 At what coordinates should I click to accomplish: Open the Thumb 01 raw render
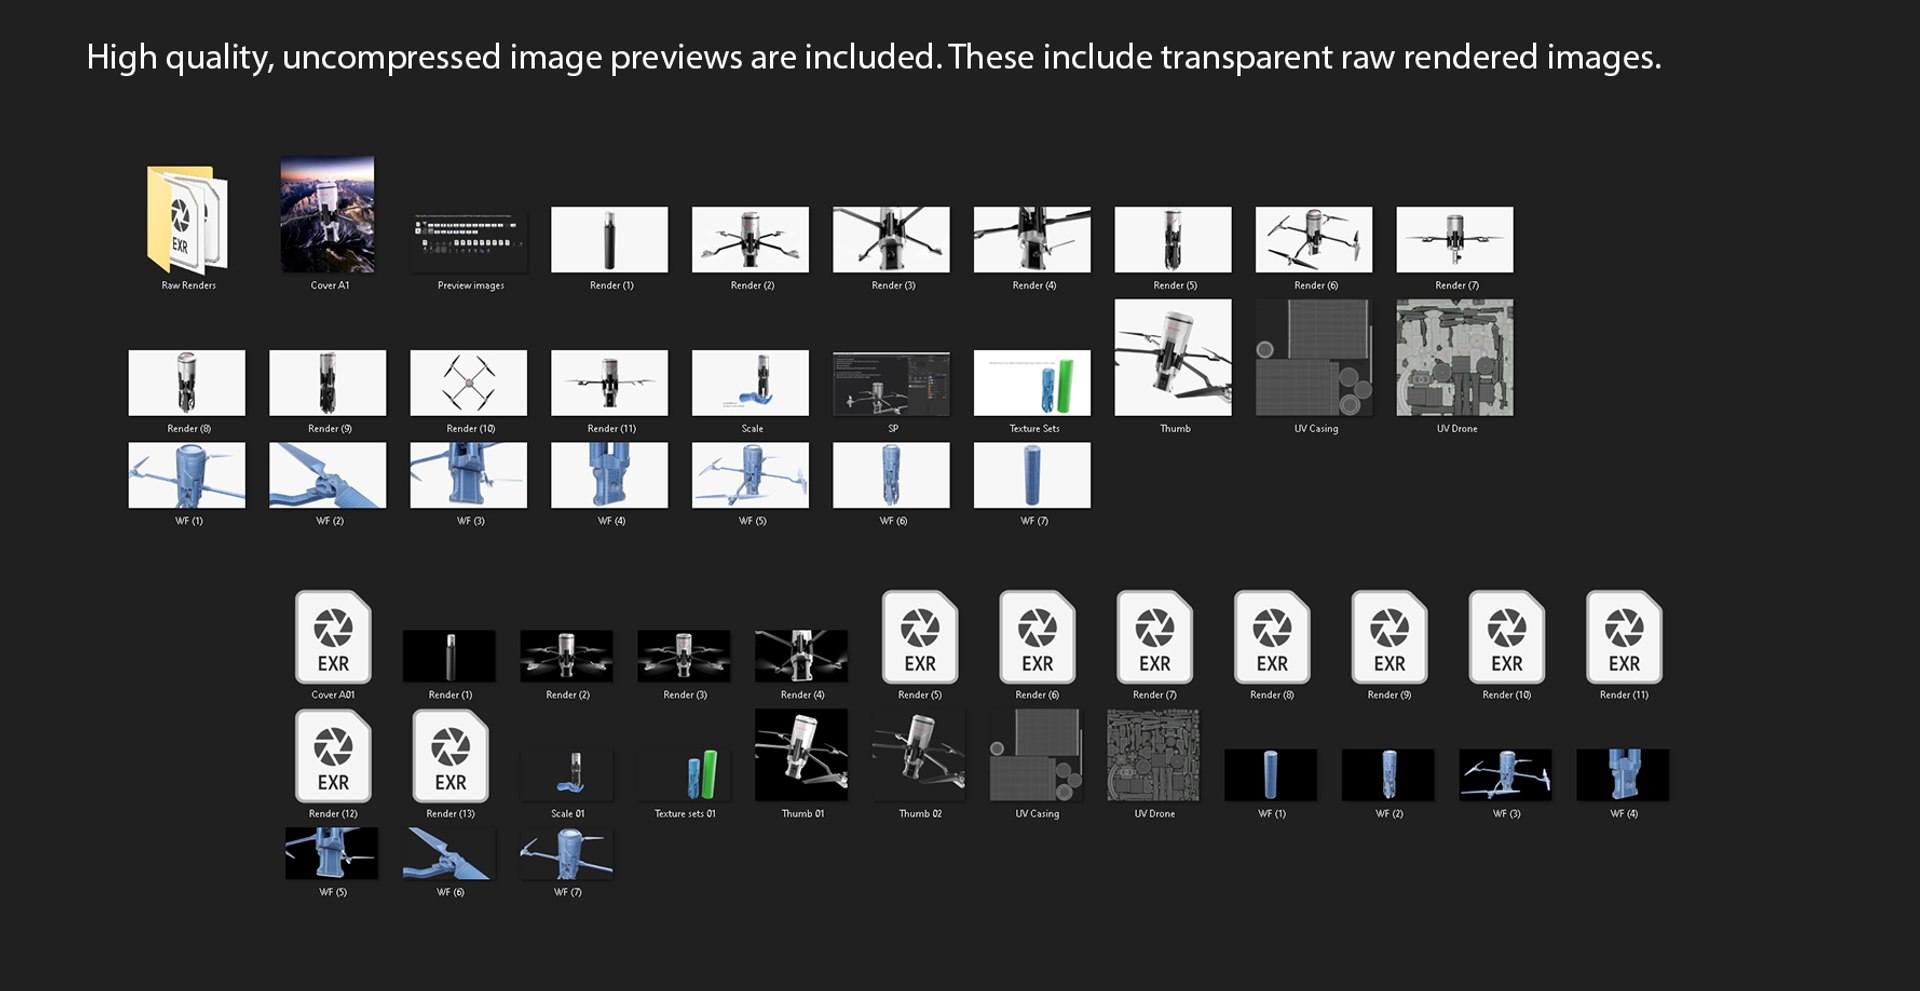pos(801,755)
